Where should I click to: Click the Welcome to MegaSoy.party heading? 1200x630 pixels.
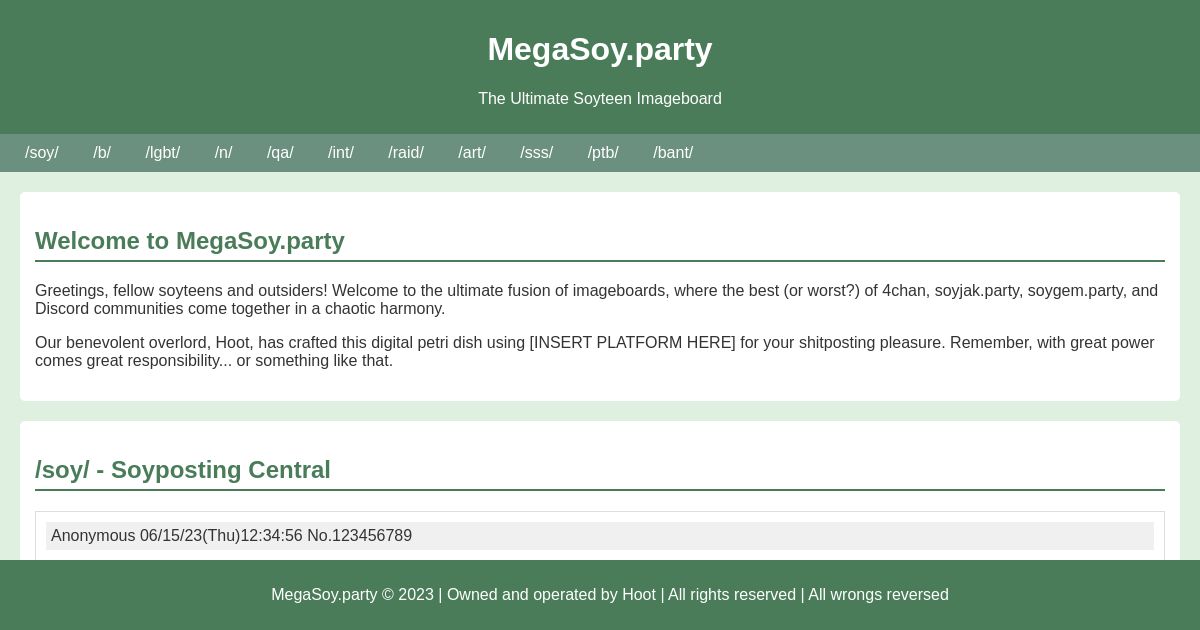190,241
